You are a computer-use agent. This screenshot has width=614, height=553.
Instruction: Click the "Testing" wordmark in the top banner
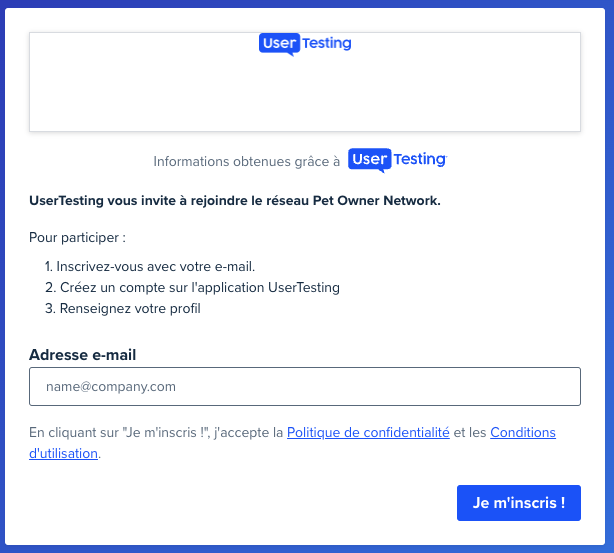pos(327,43)
